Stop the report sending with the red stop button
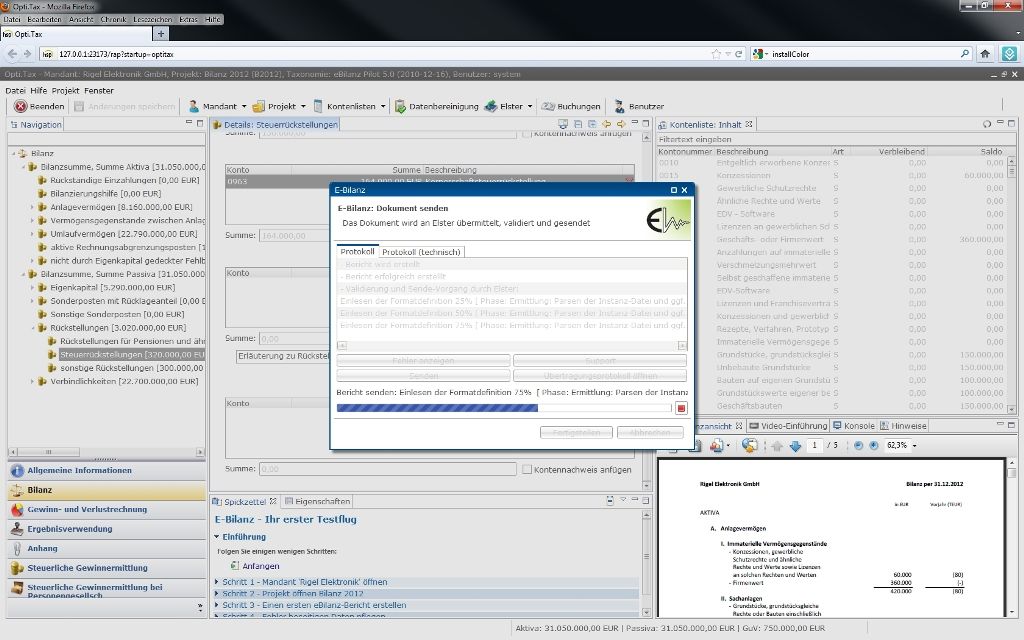 click(x=681, y=408)
